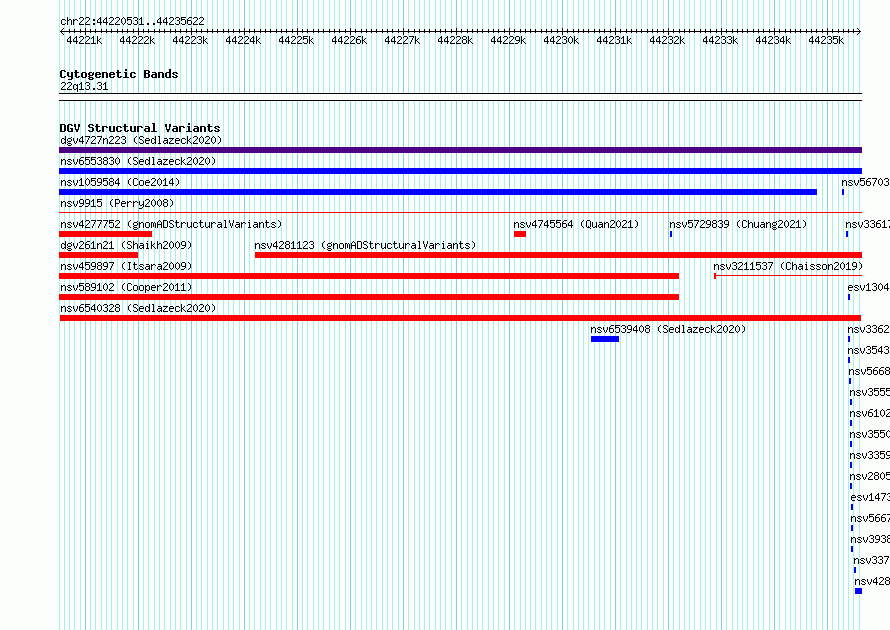
Task: Open the nsv9915 (Perry2008) label
Action: (x=117, y=203)
